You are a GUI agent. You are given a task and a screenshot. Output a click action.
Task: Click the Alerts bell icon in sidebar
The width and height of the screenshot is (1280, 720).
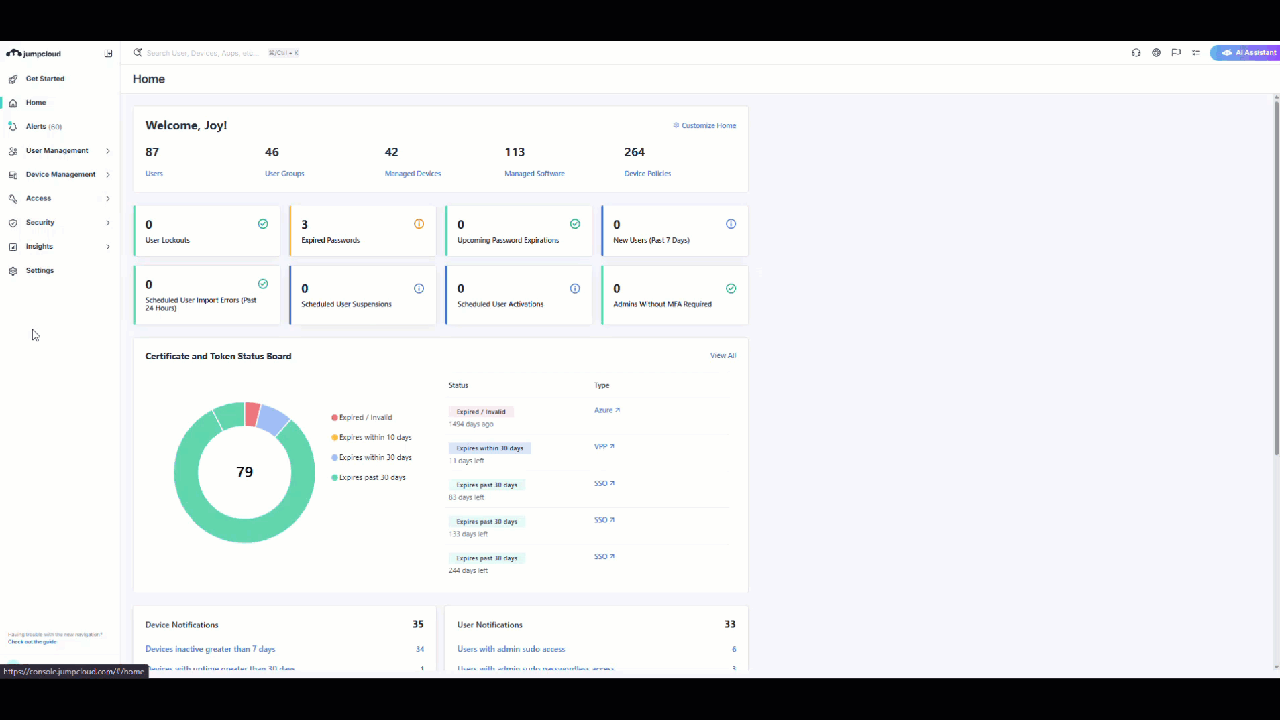pos(13,127)
